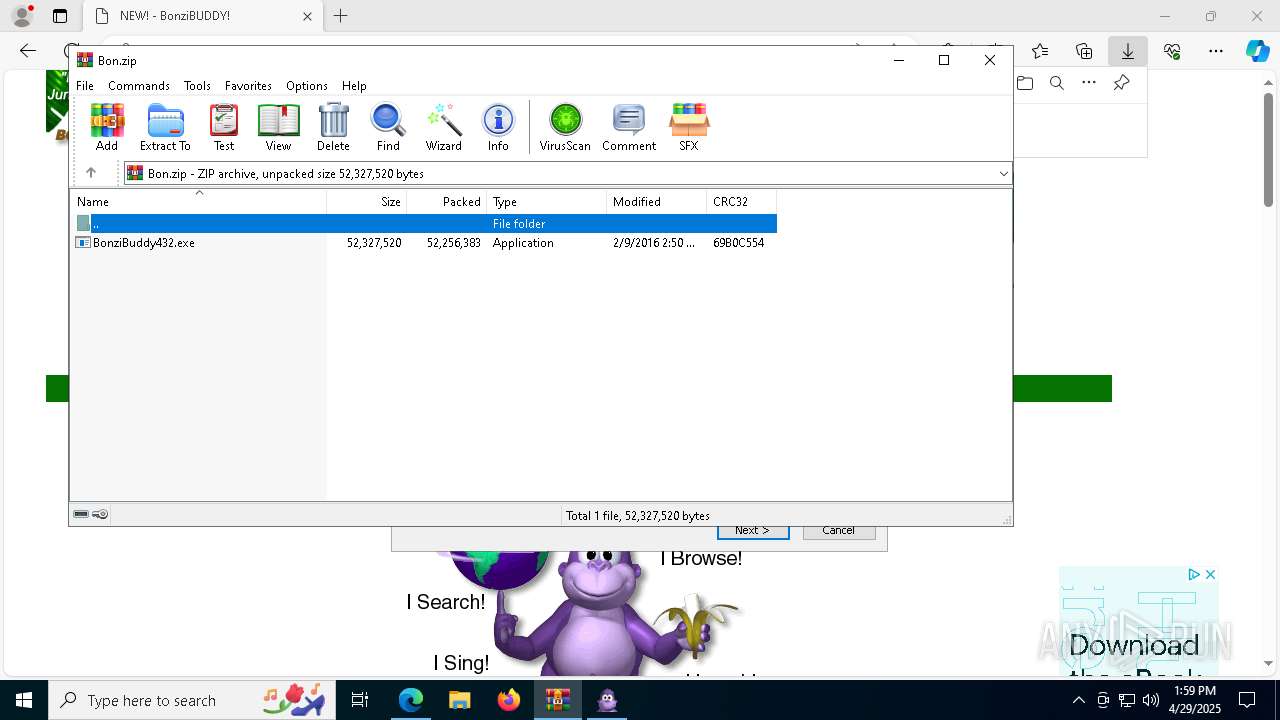Viewport: 1280px width, 720px height.
Task: Start VirusScan on the archive
Action: (x=565, y=127)
